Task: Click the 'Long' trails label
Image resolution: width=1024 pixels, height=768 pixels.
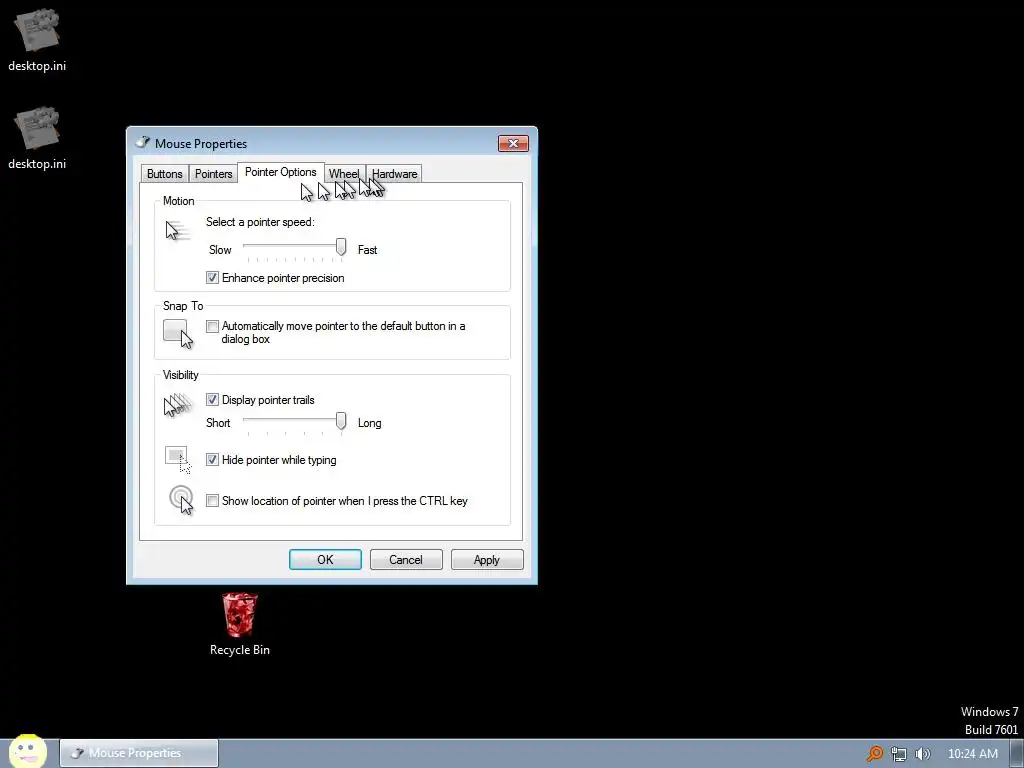Action: tap(370, 423)
